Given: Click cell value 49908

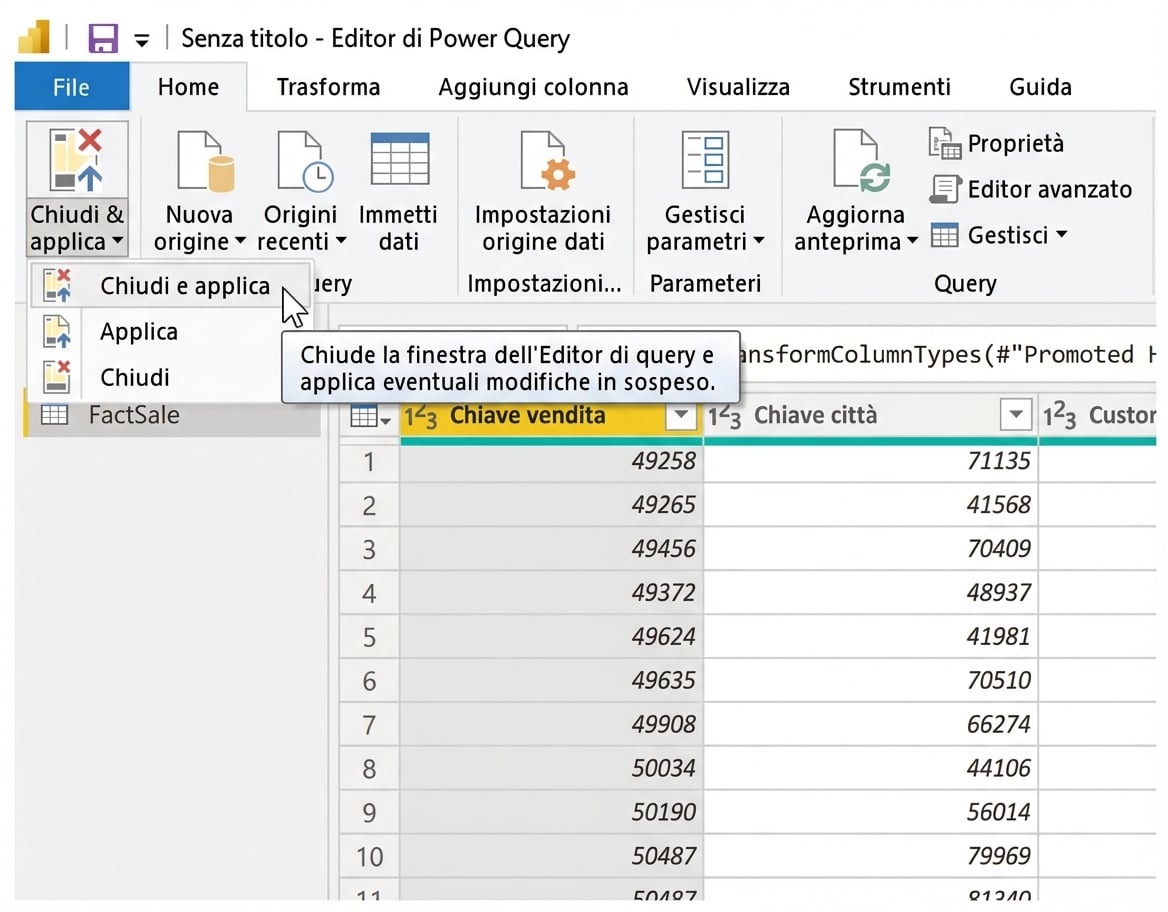Looking at the screenshot, I should [664, 724].
